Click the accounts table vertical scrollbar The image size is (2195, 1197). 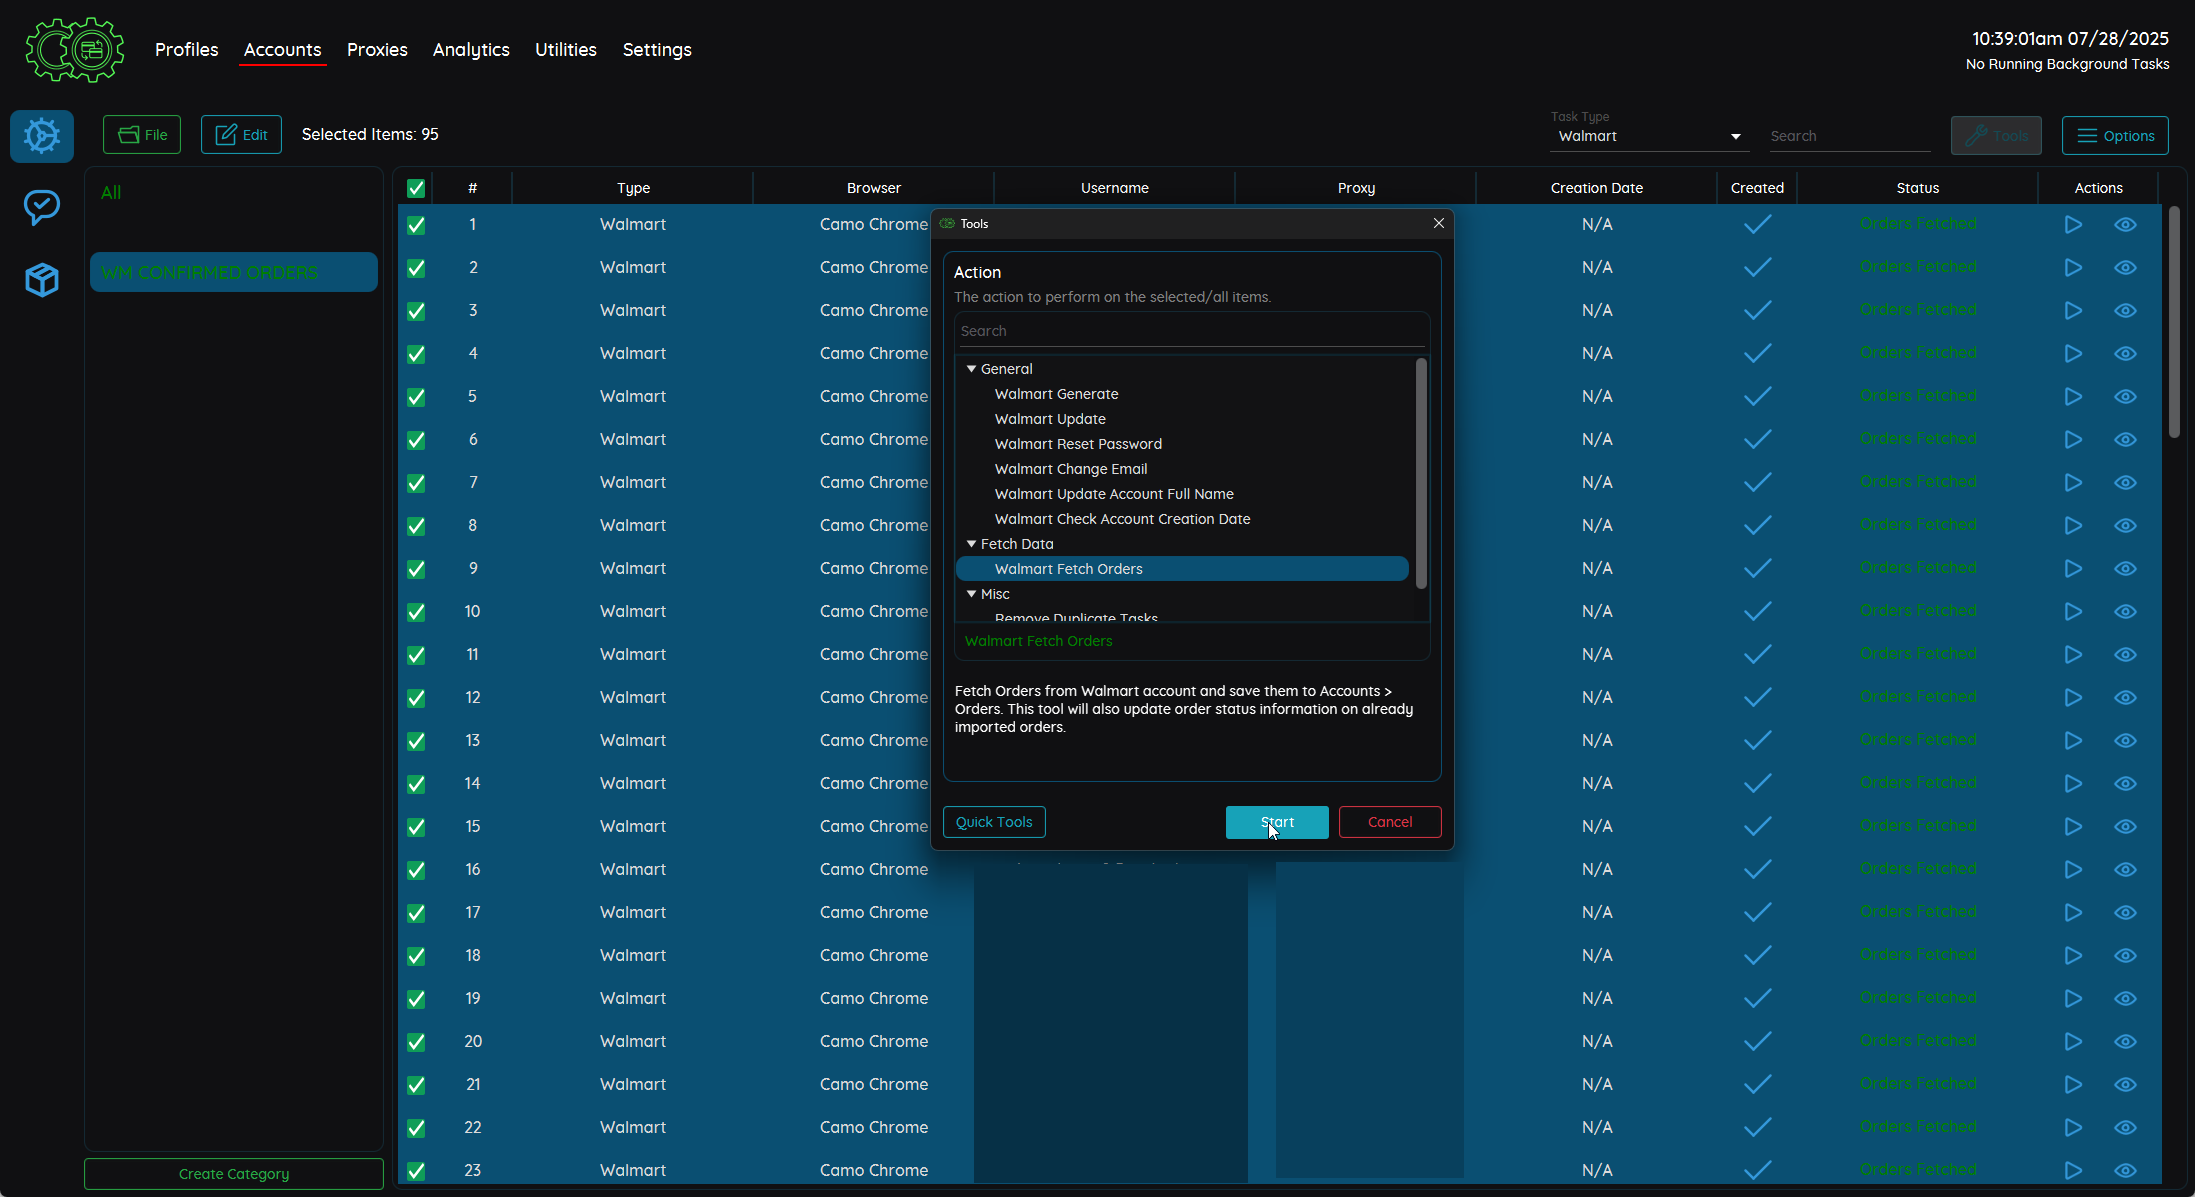tap(2174, 322)
